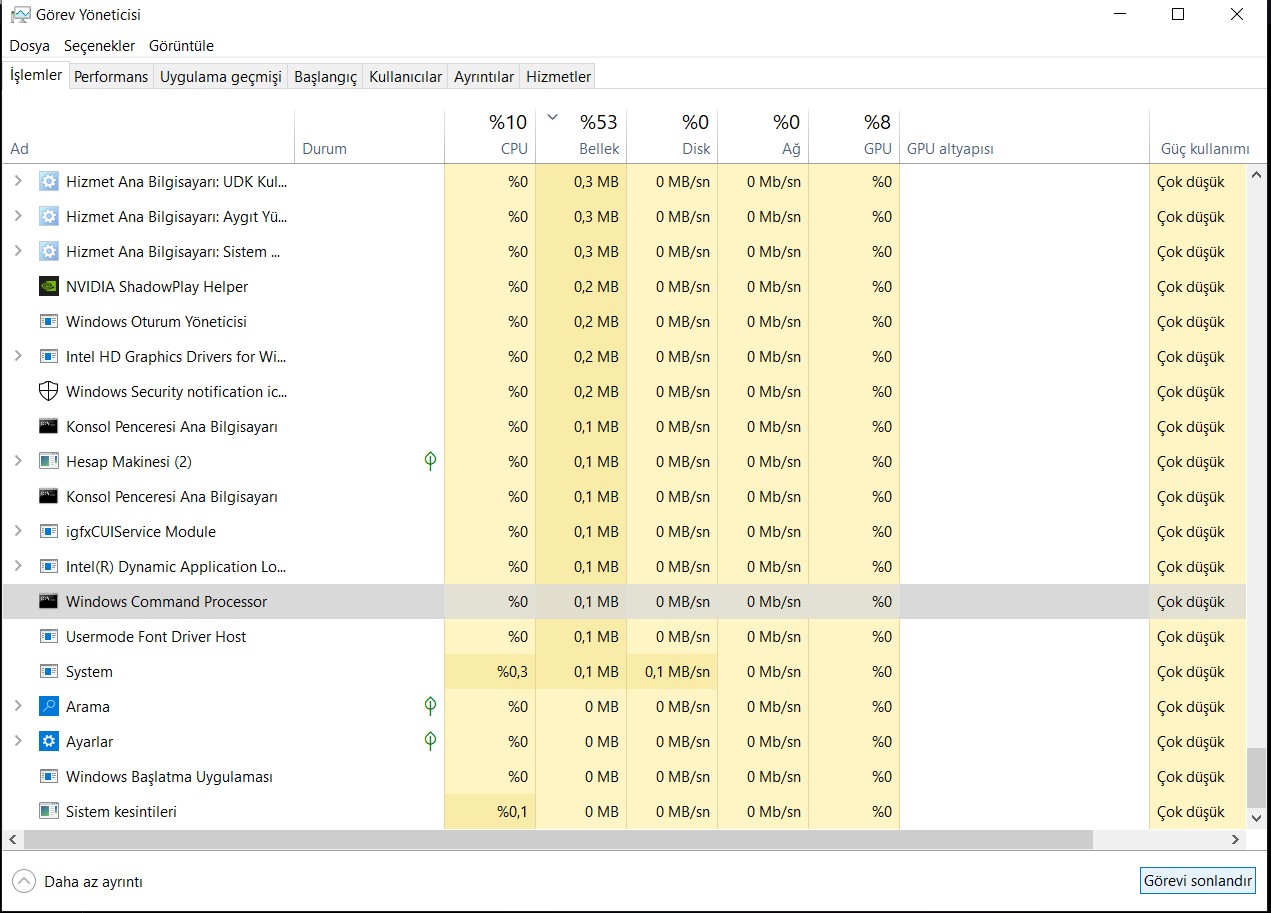Click the horizontal scrollbar right arrow

[x=1236, y=840]
